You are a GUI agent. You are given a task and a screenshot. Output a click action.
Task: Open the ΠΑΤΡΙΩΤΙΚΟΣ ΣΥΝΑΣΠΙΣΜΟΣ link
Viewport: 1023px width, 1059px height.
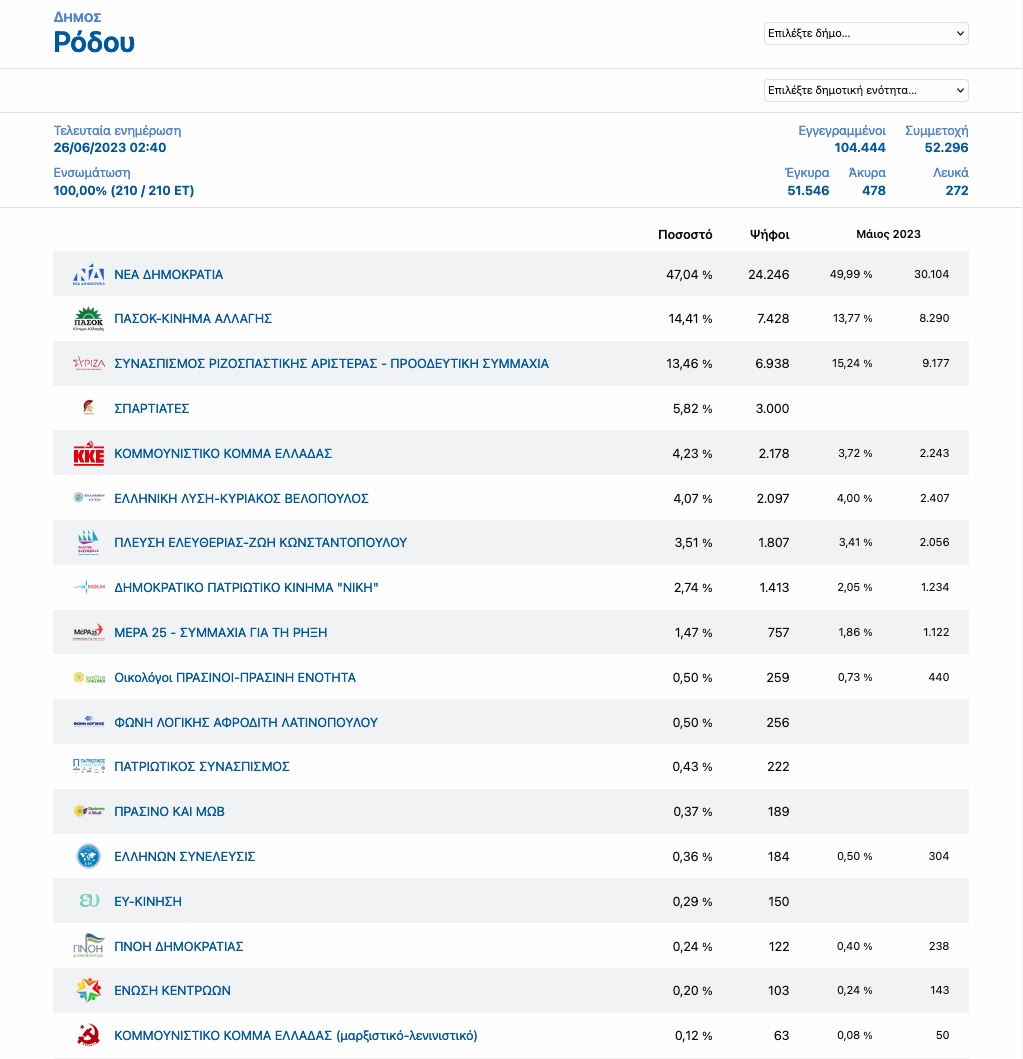[x=202, y=766]
